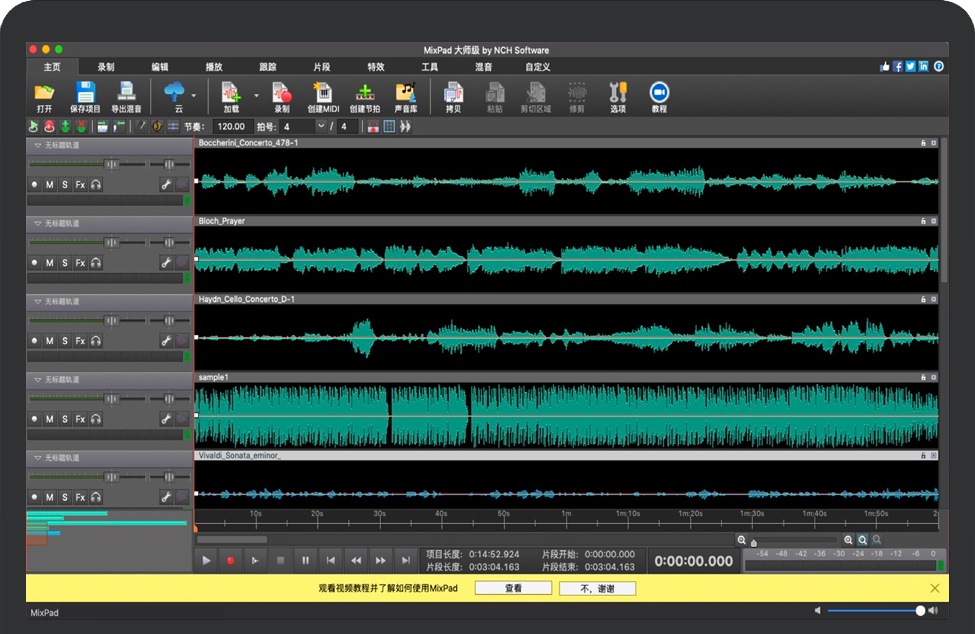Expand the 拍号 time signature dropdown

(321, 127)
